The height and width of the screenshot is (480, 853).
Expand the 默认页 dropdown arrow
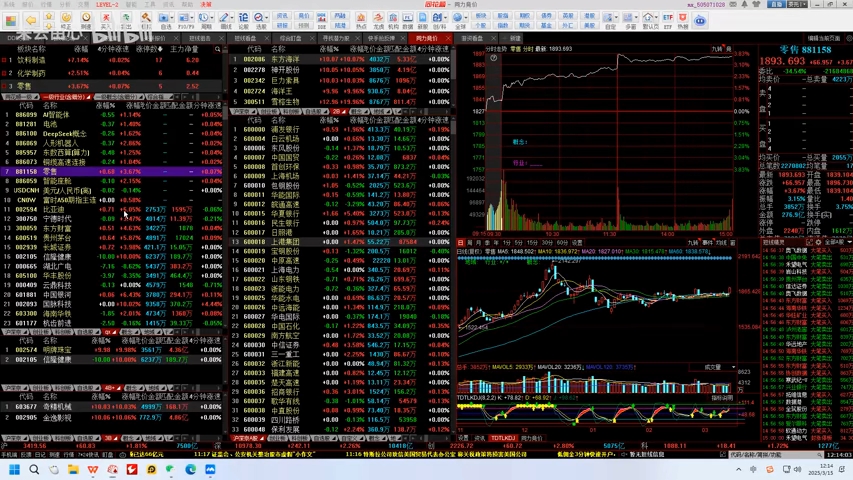coord(657,18)
